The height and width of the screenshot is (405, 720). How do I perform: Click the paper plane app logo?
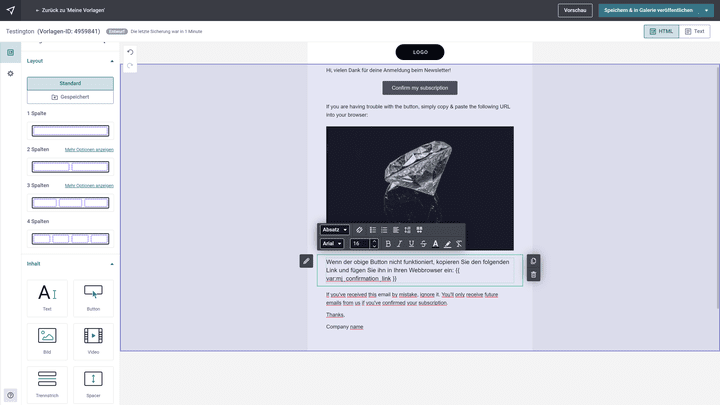click(x=11, y=10)
